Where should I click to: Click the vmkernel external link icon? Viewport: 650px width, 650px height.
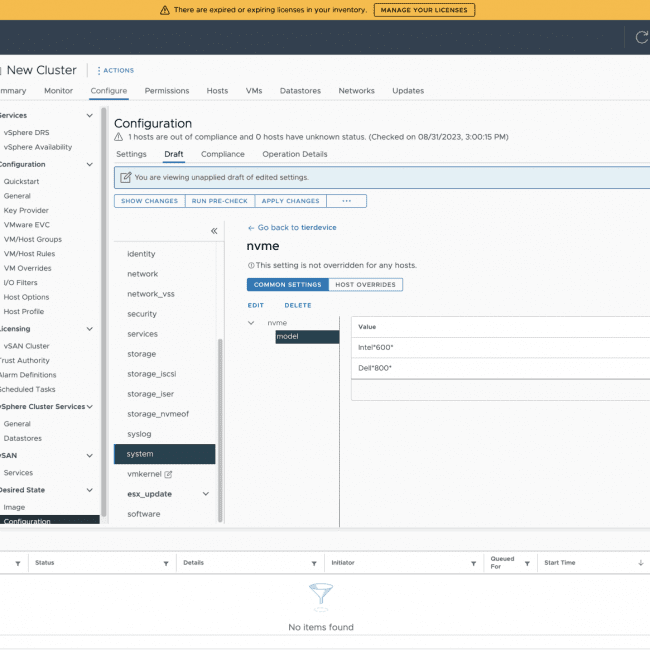pos(168,474)
